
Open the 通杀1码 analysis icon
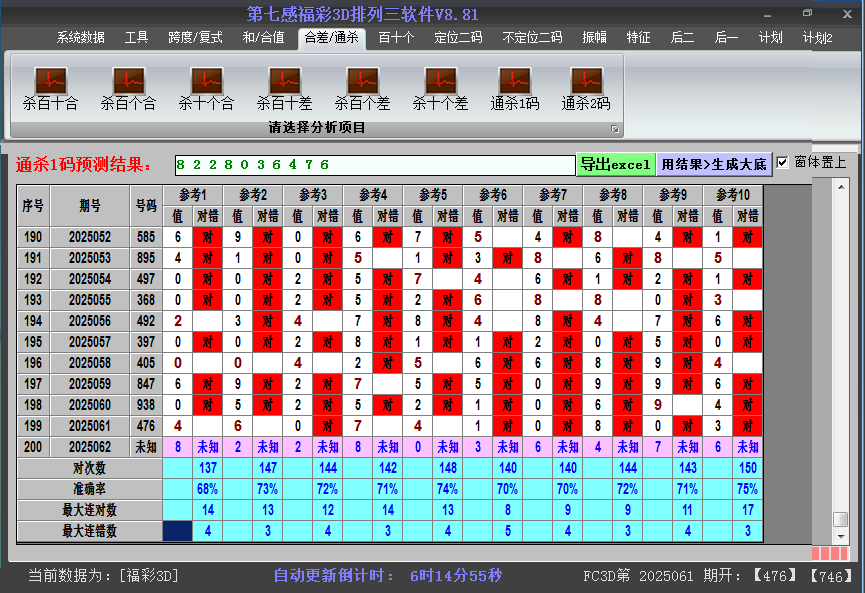(x=515, y=88)
